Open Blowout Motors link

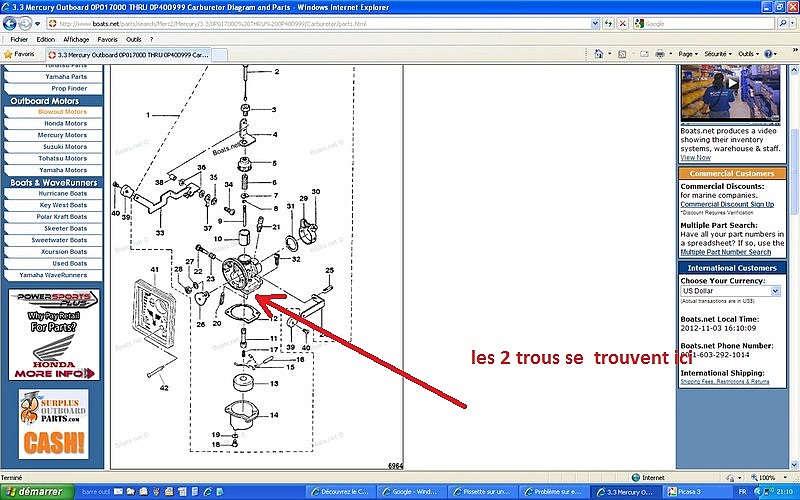[x=62, y=112]
